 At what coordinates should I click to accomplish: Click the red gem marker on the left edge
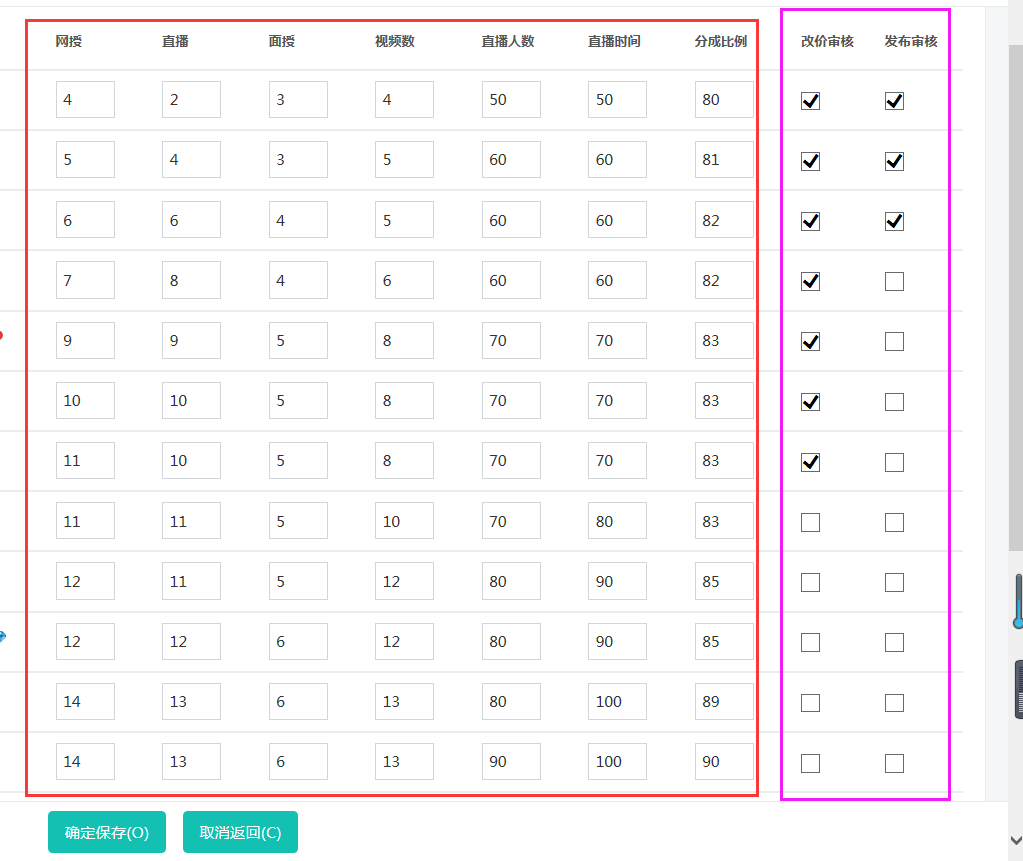[4, 337]
